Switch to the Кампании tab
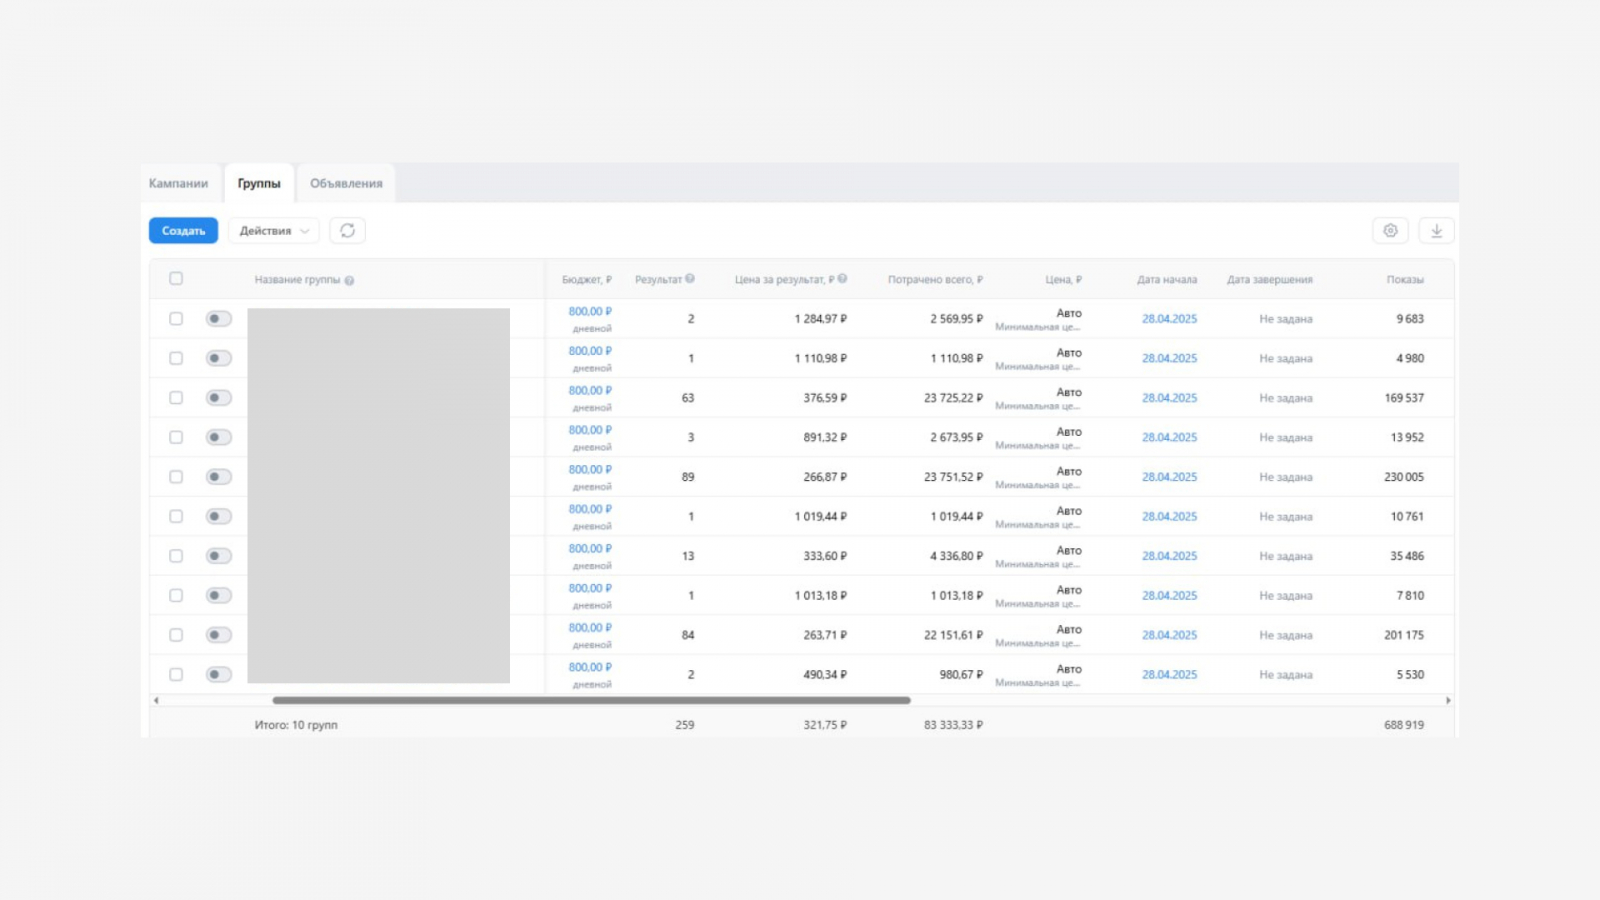Viewport: 1600px width, 900px height. [x=179, y=184]
